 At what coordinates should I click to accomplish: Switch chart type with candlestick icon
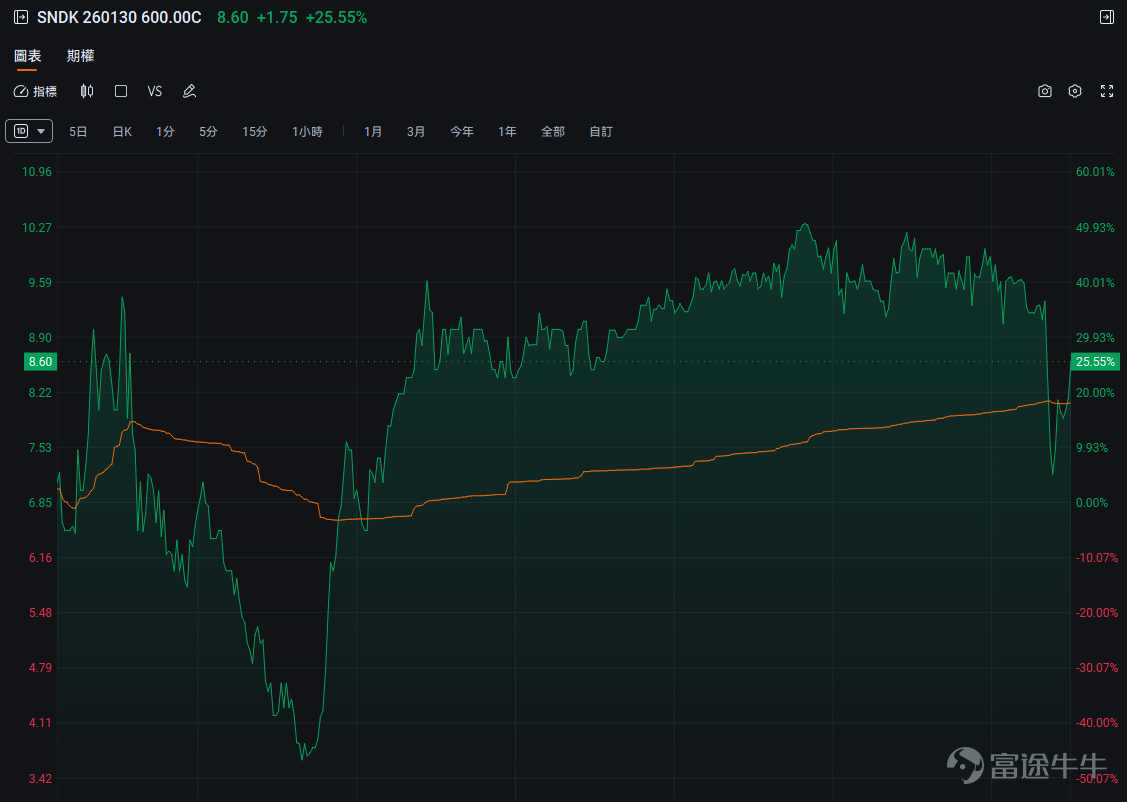tap(87, 91)
